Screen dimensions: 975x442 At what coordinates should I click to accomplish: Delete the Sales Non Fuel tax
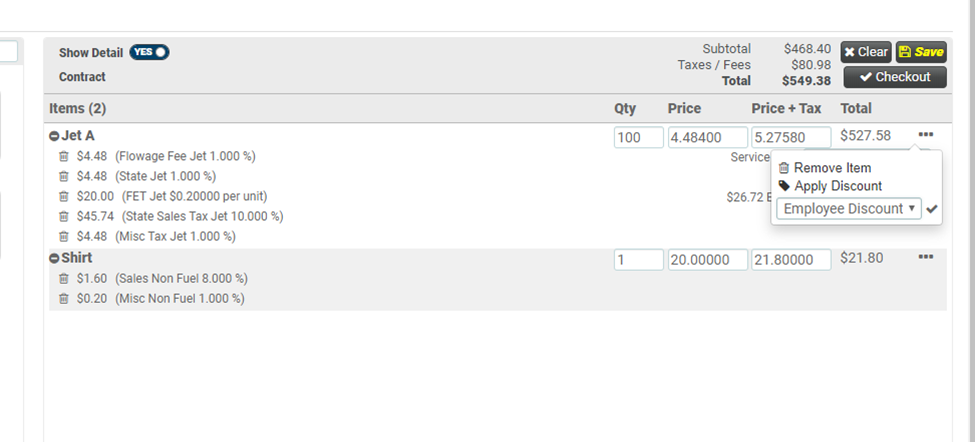pyautogui.click(x=64, y=278)
